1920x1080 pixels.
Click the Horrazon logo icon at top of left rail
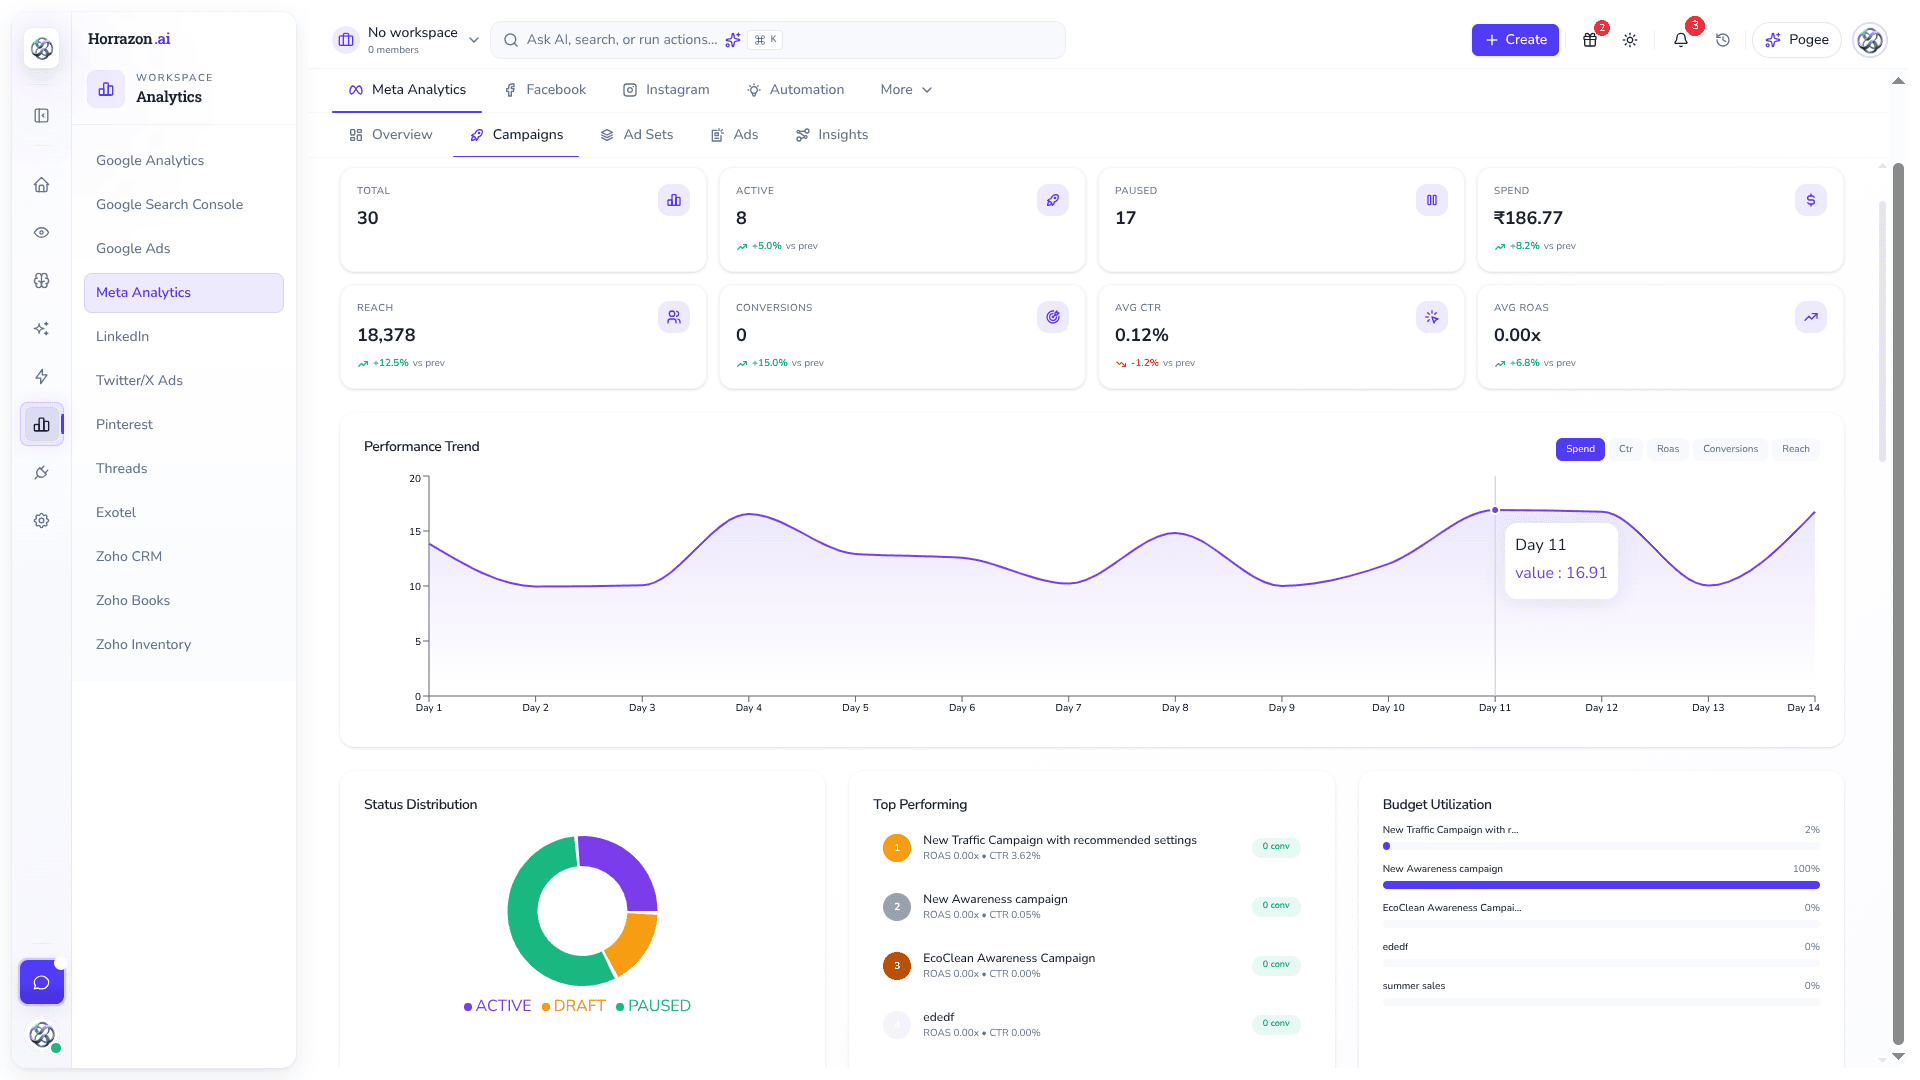[42, 48]
